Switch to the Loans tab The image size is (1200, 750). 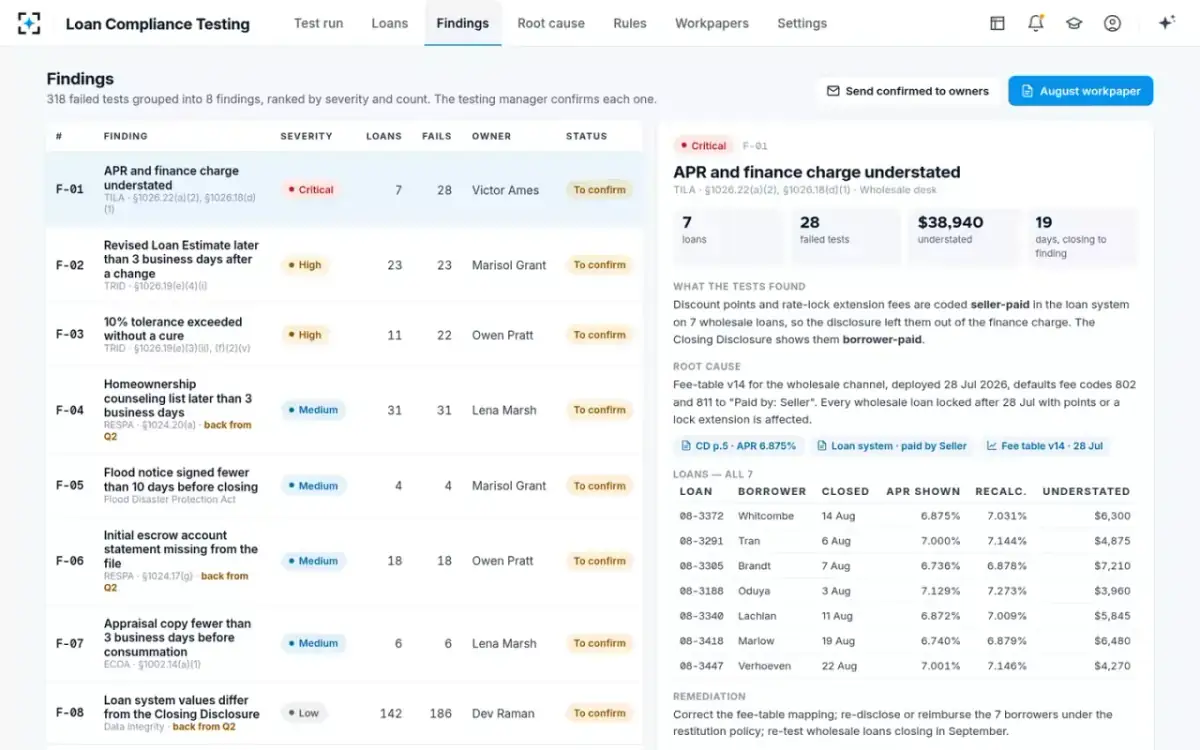tap(389, 23)
